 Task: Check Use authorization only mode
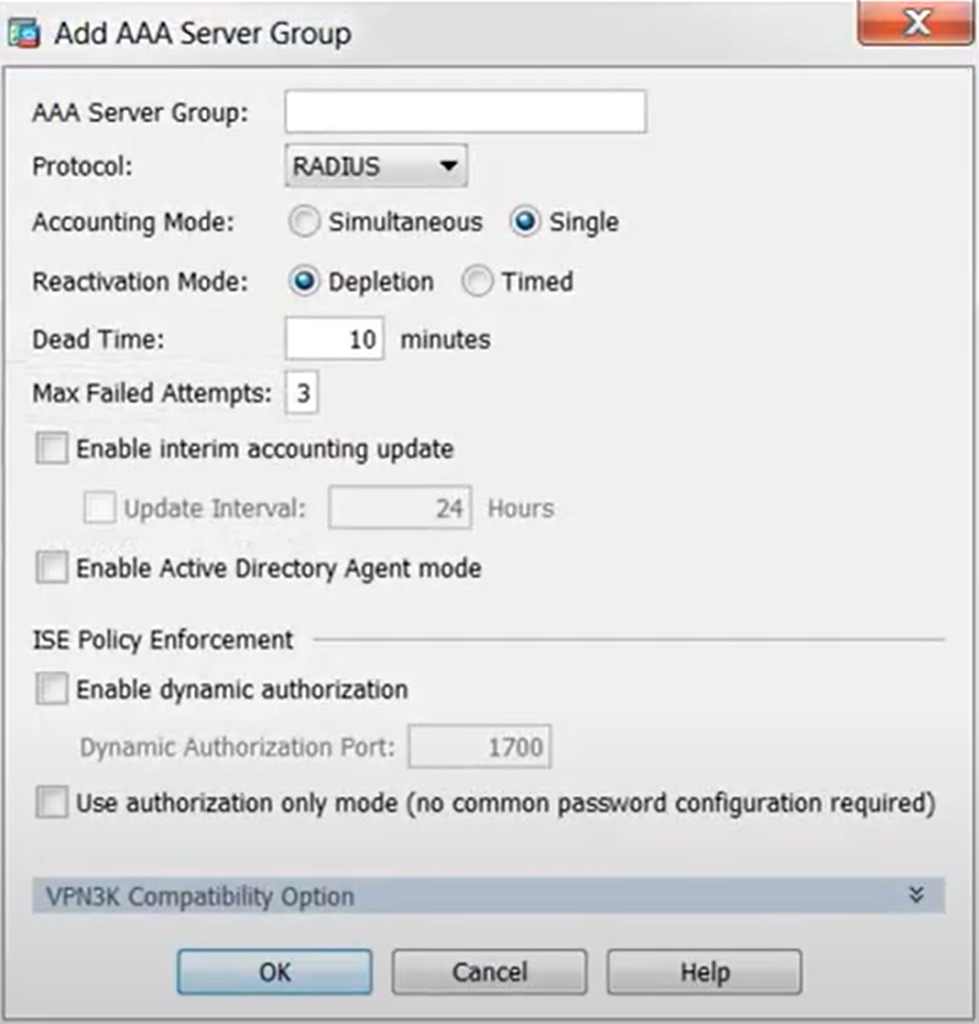[50, 803]
